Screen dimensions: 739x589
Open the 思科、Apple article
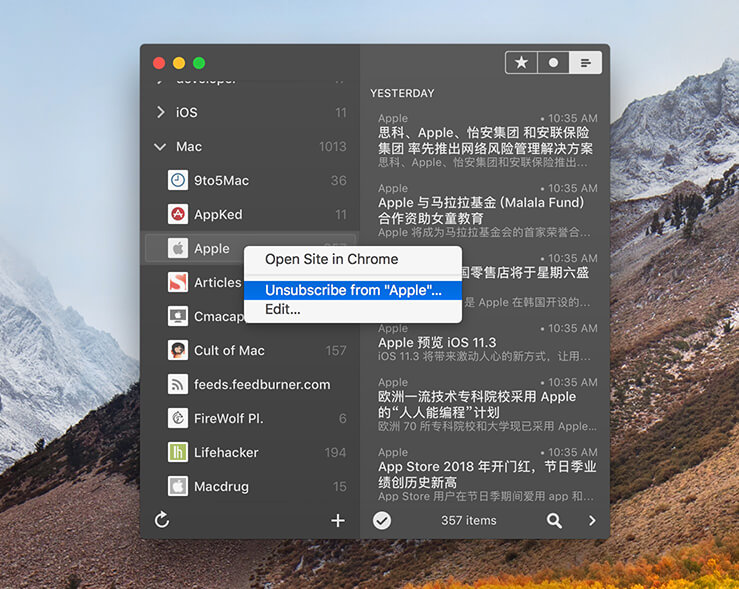[x=485, y=140]
